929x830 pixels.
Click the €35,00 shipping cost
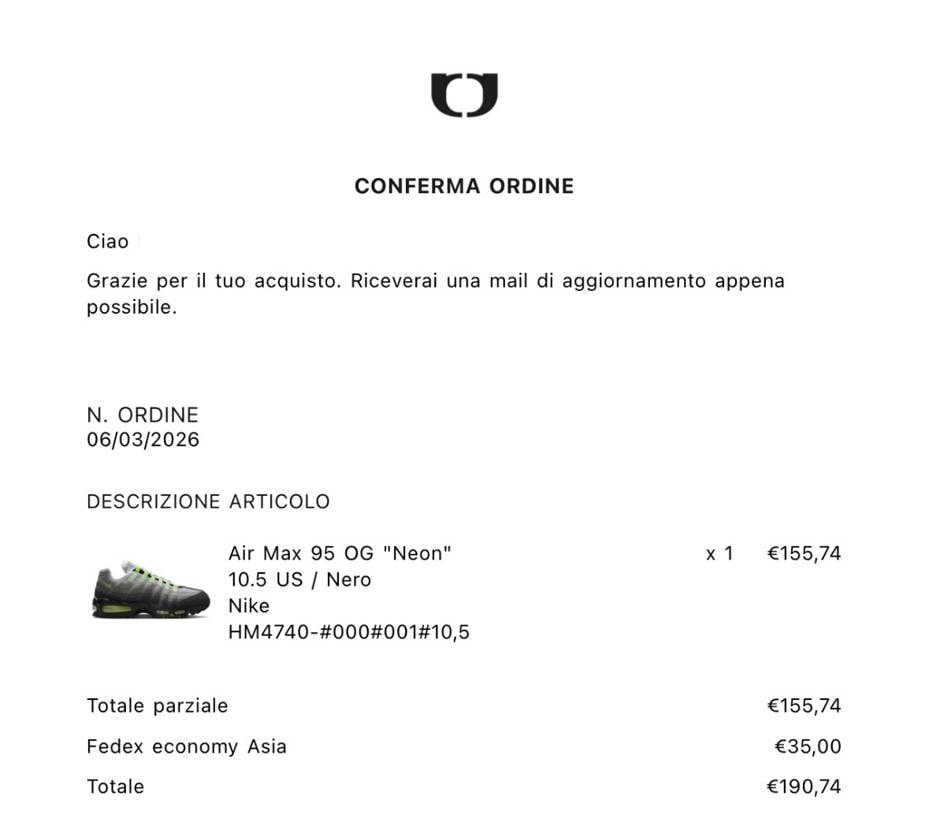coord(808,746)
